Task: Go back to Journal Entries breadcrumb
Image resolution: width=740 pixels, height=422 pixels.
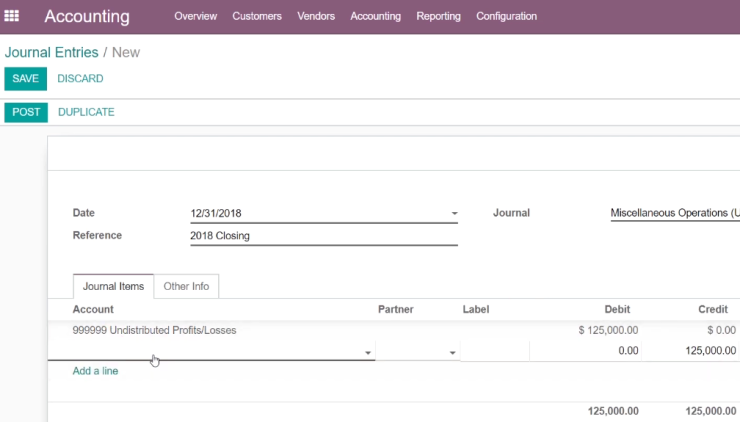Action: [x=51, y=52]
